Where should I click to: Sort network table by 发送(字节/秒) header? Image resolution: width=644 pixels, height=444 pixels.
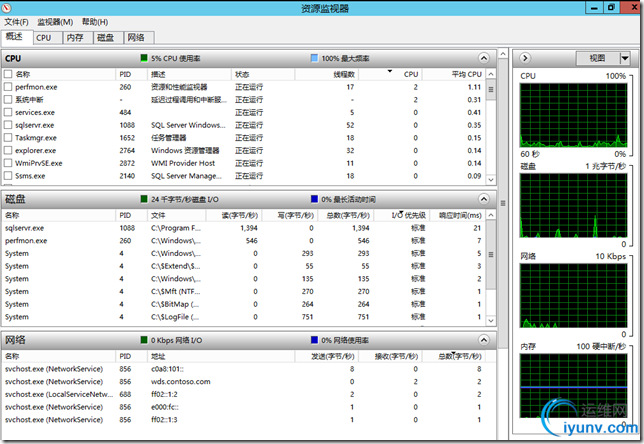[327, 356]
